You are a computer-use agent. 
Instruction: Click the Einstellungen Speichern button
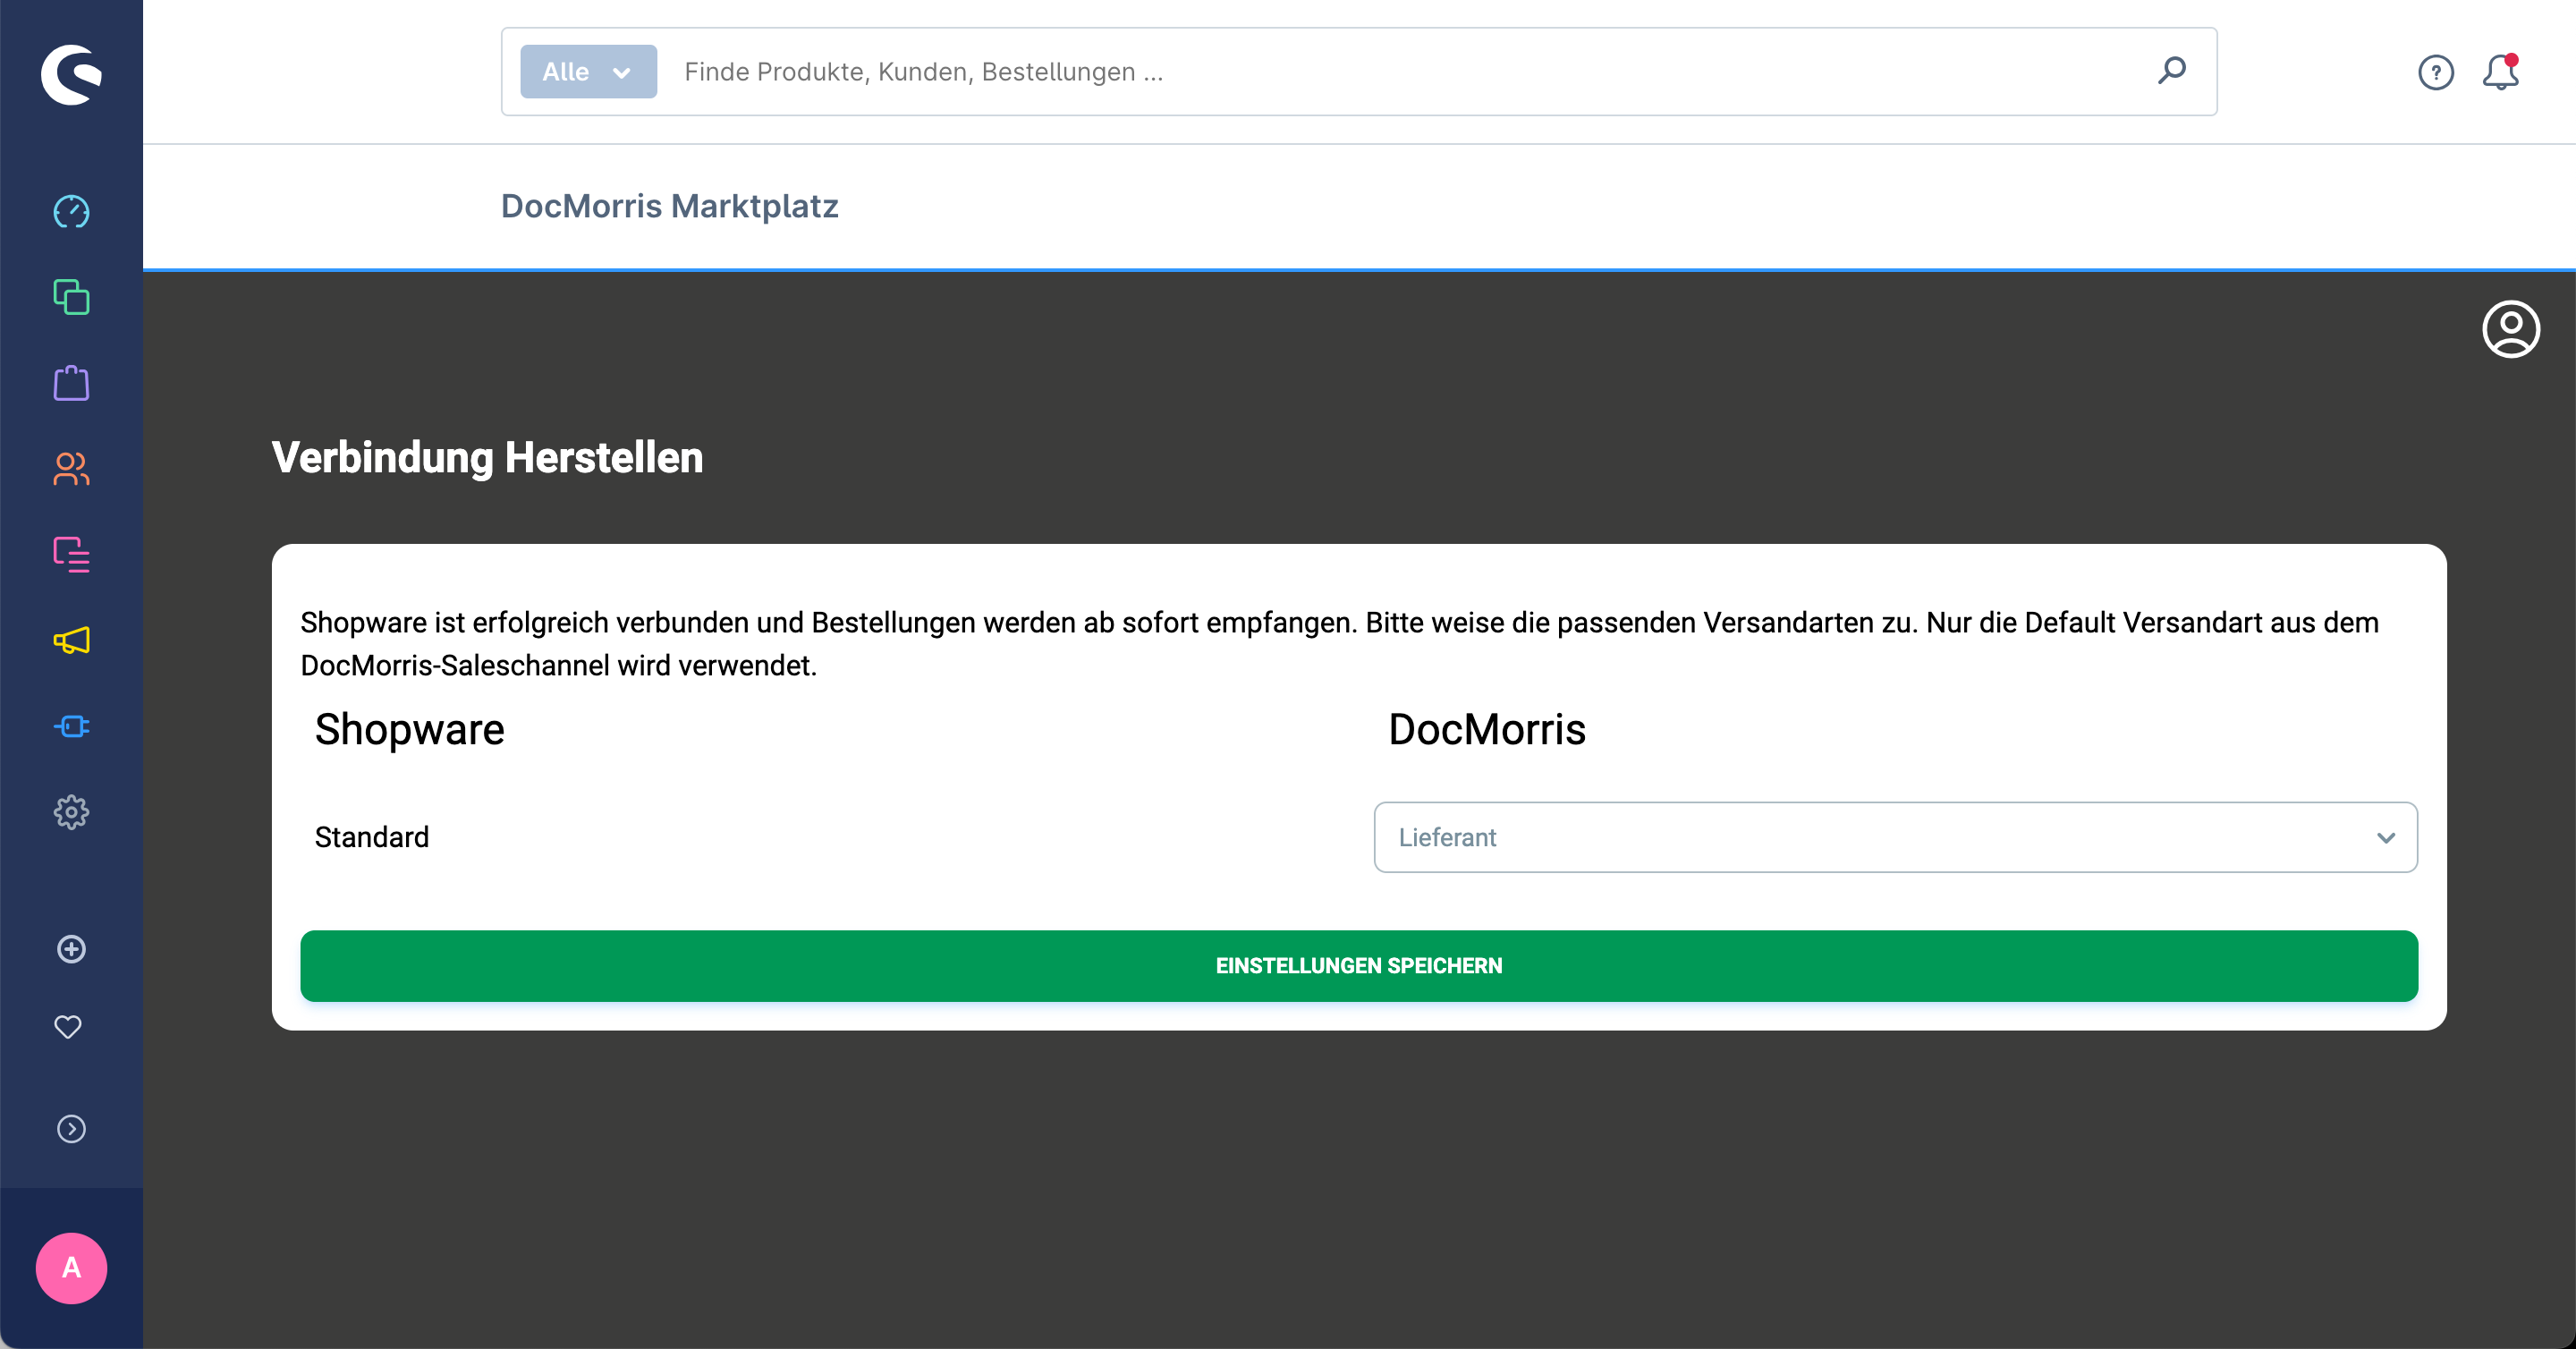[1359, 966]
